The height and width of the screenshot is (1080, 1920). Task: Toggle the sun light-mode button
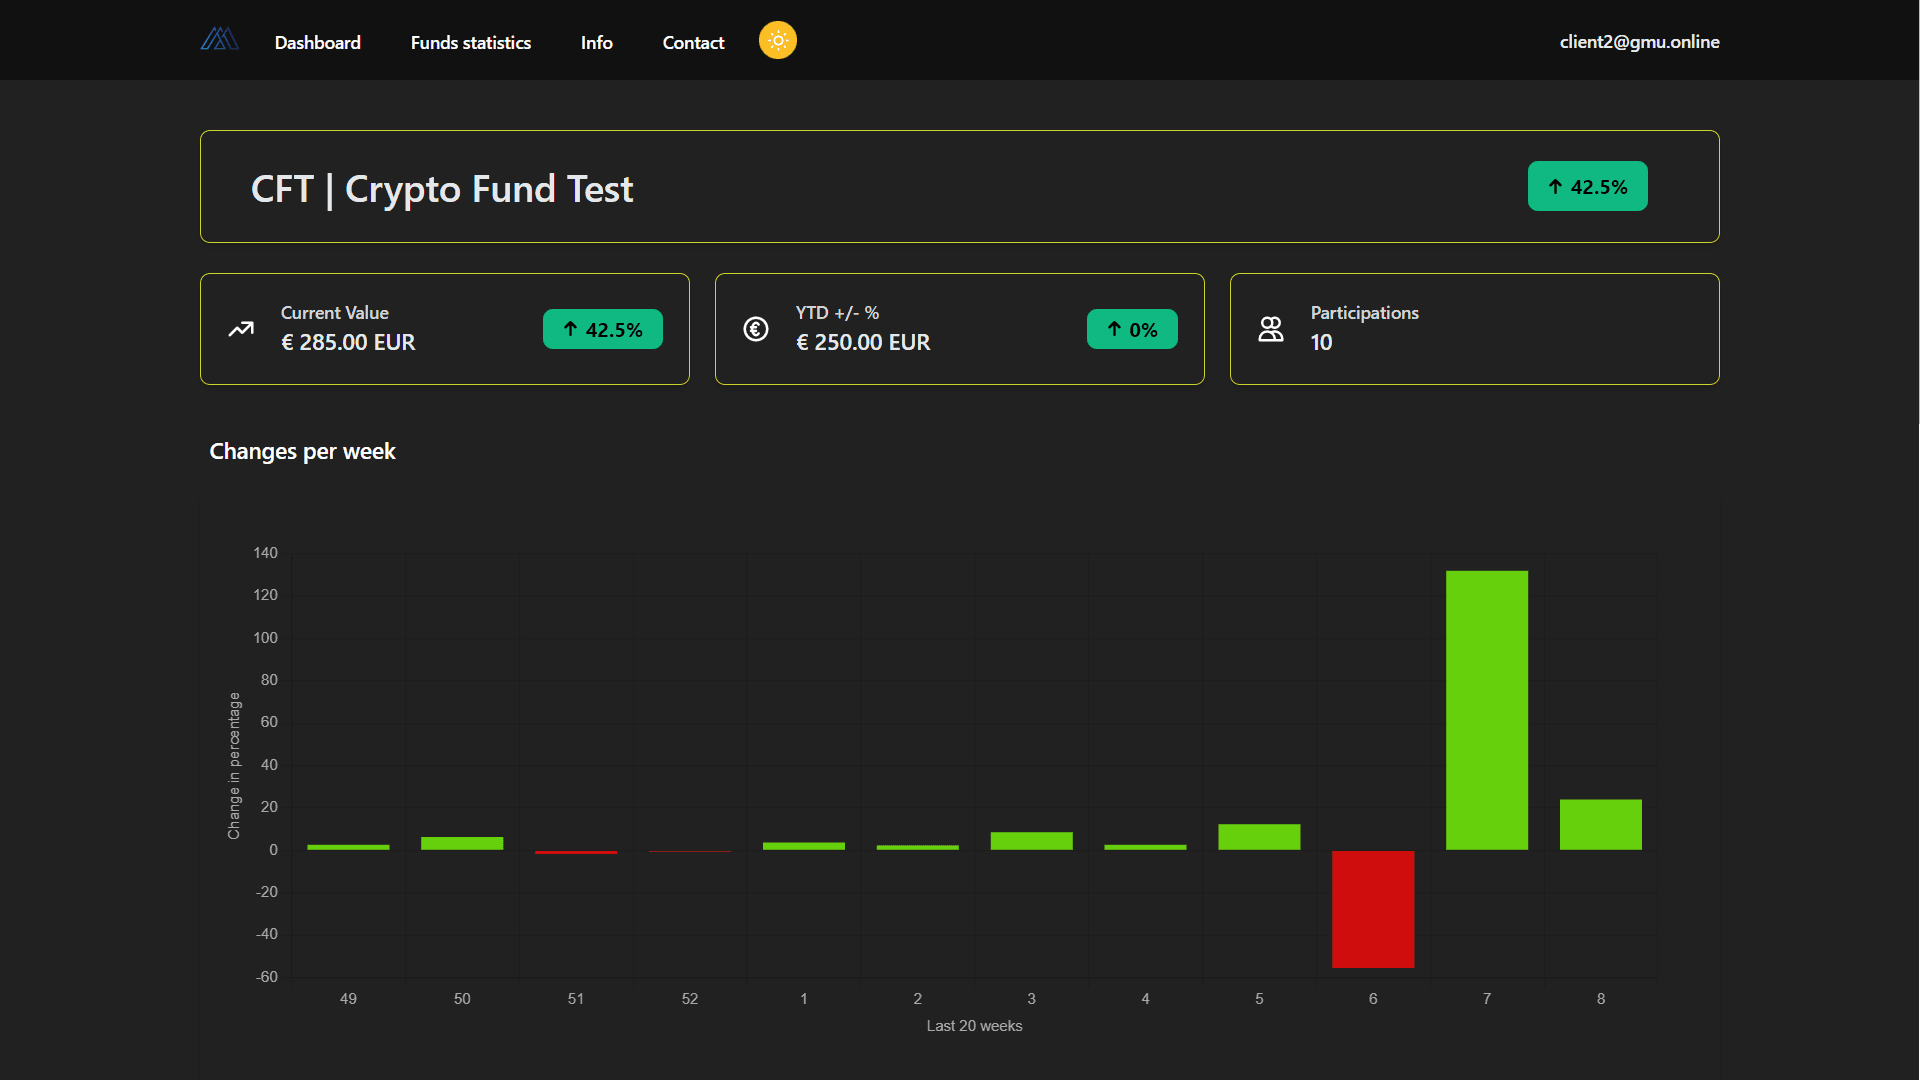tap(777, 41)
